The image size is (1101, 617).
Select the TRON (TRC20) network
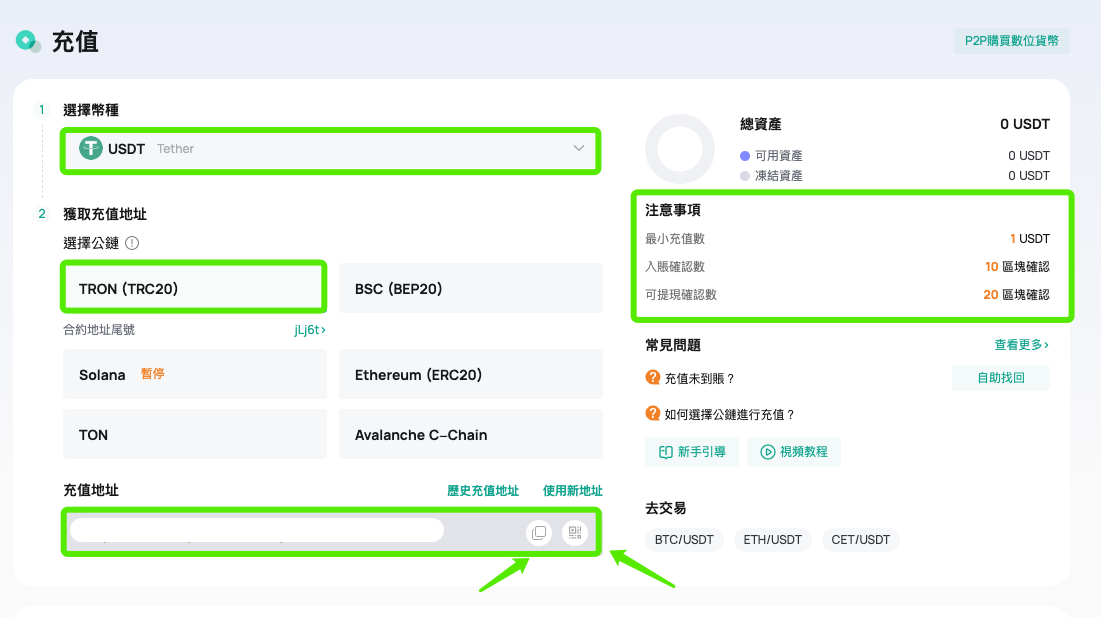[x=194, y=288]
